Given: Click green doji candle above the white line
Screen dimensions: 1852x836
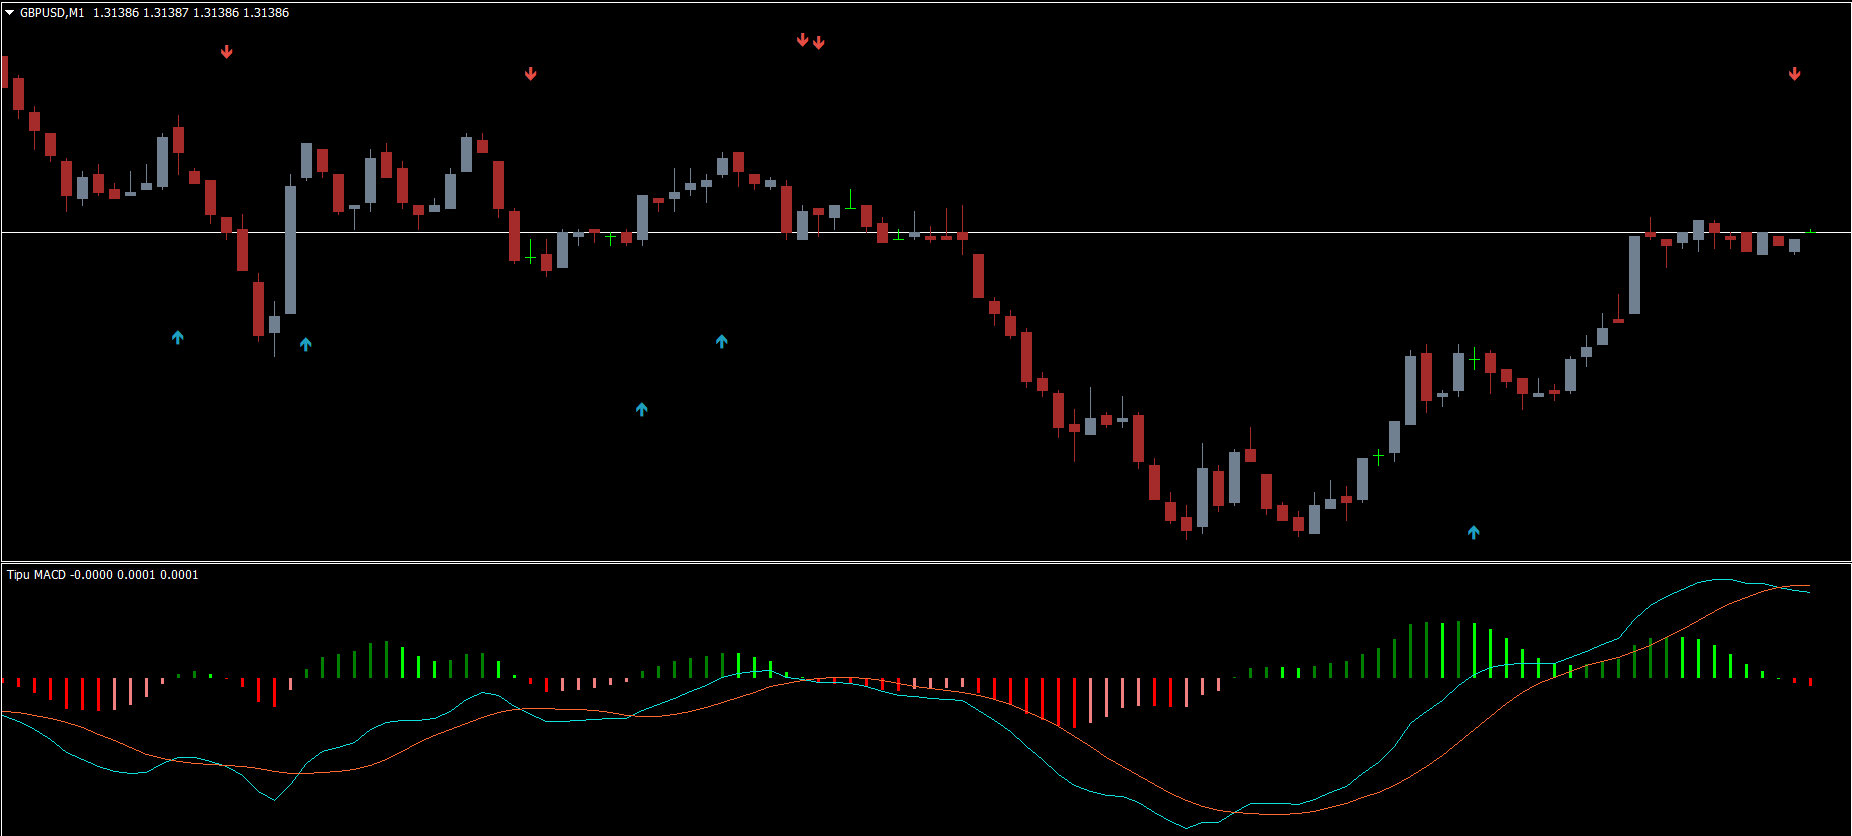Looking at the screenshot, I should tap(850, 201).
